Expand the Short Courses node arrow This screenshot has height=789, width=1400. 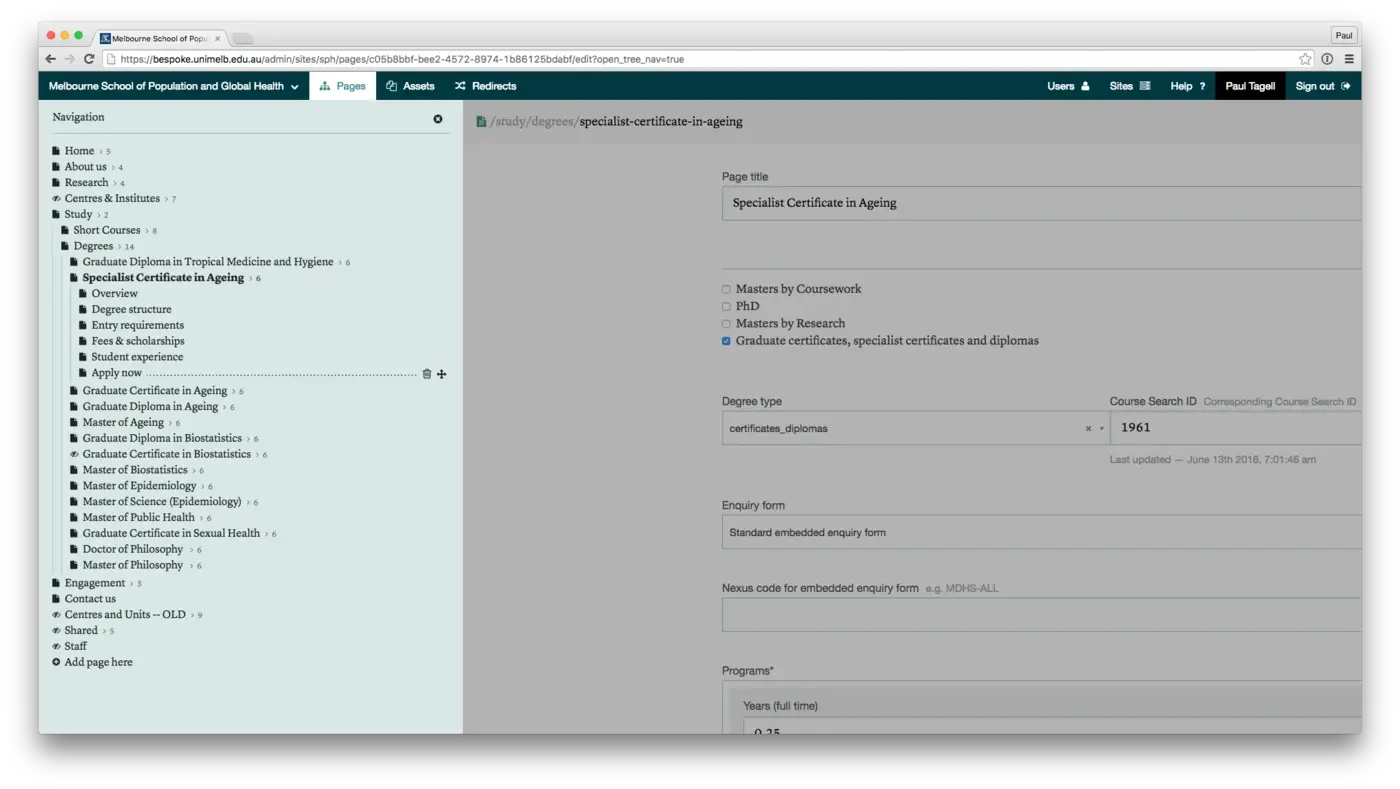coord(147,231)
